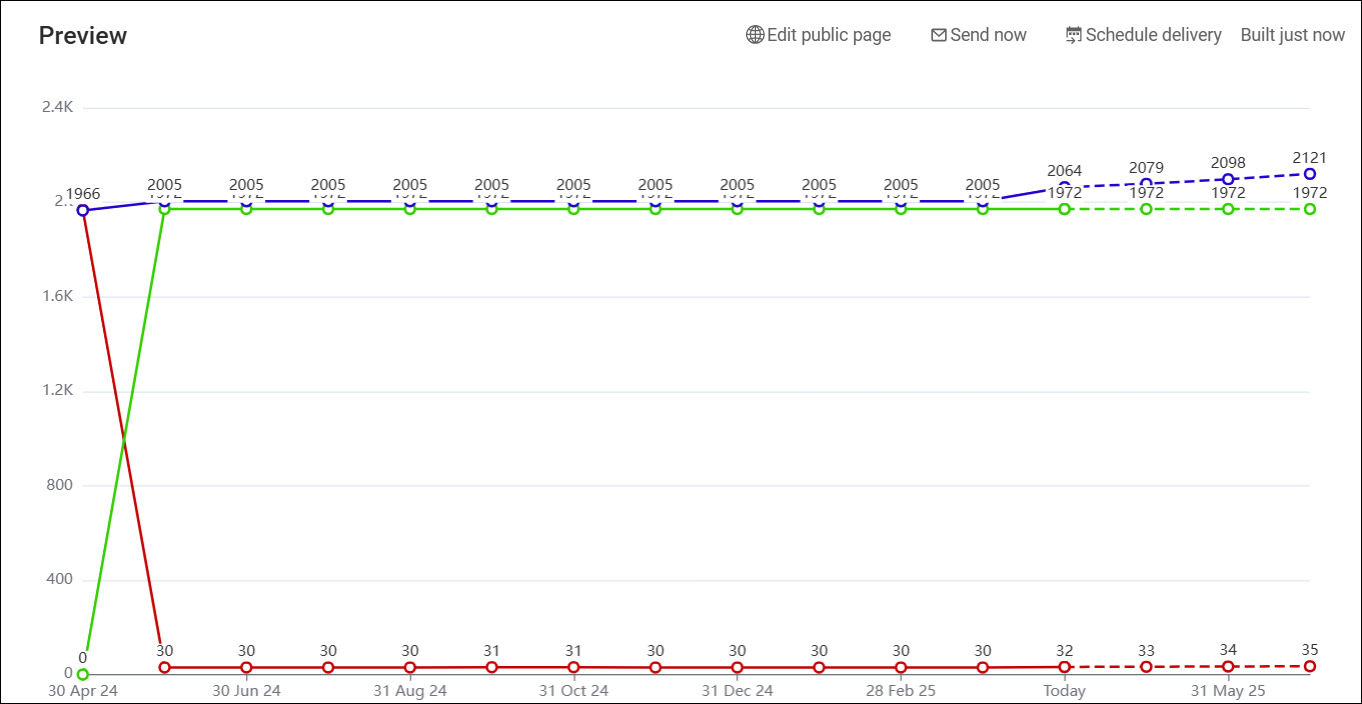Select the blue data point labeled 1966
Image resolution: width=1362 pixels, height=704 pixels.
(x=83, y=210)
